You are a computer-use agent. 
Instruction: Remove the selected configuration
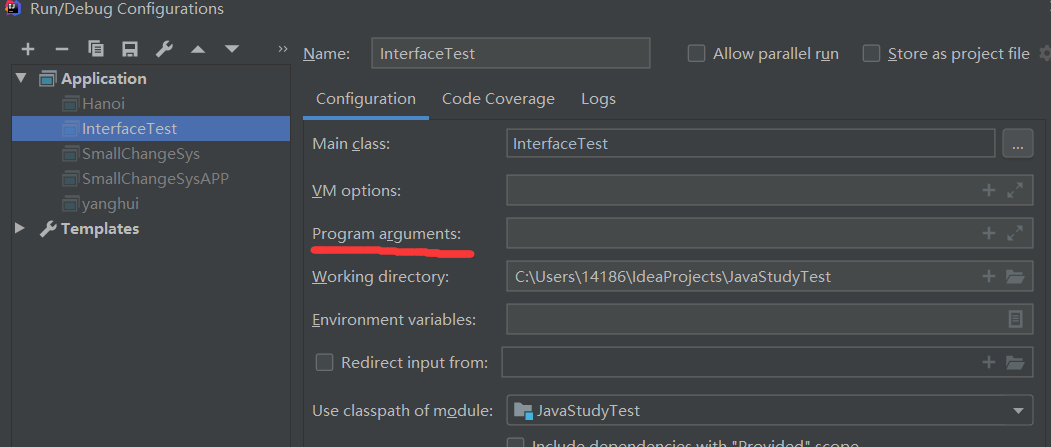click(x=62, y=49)
